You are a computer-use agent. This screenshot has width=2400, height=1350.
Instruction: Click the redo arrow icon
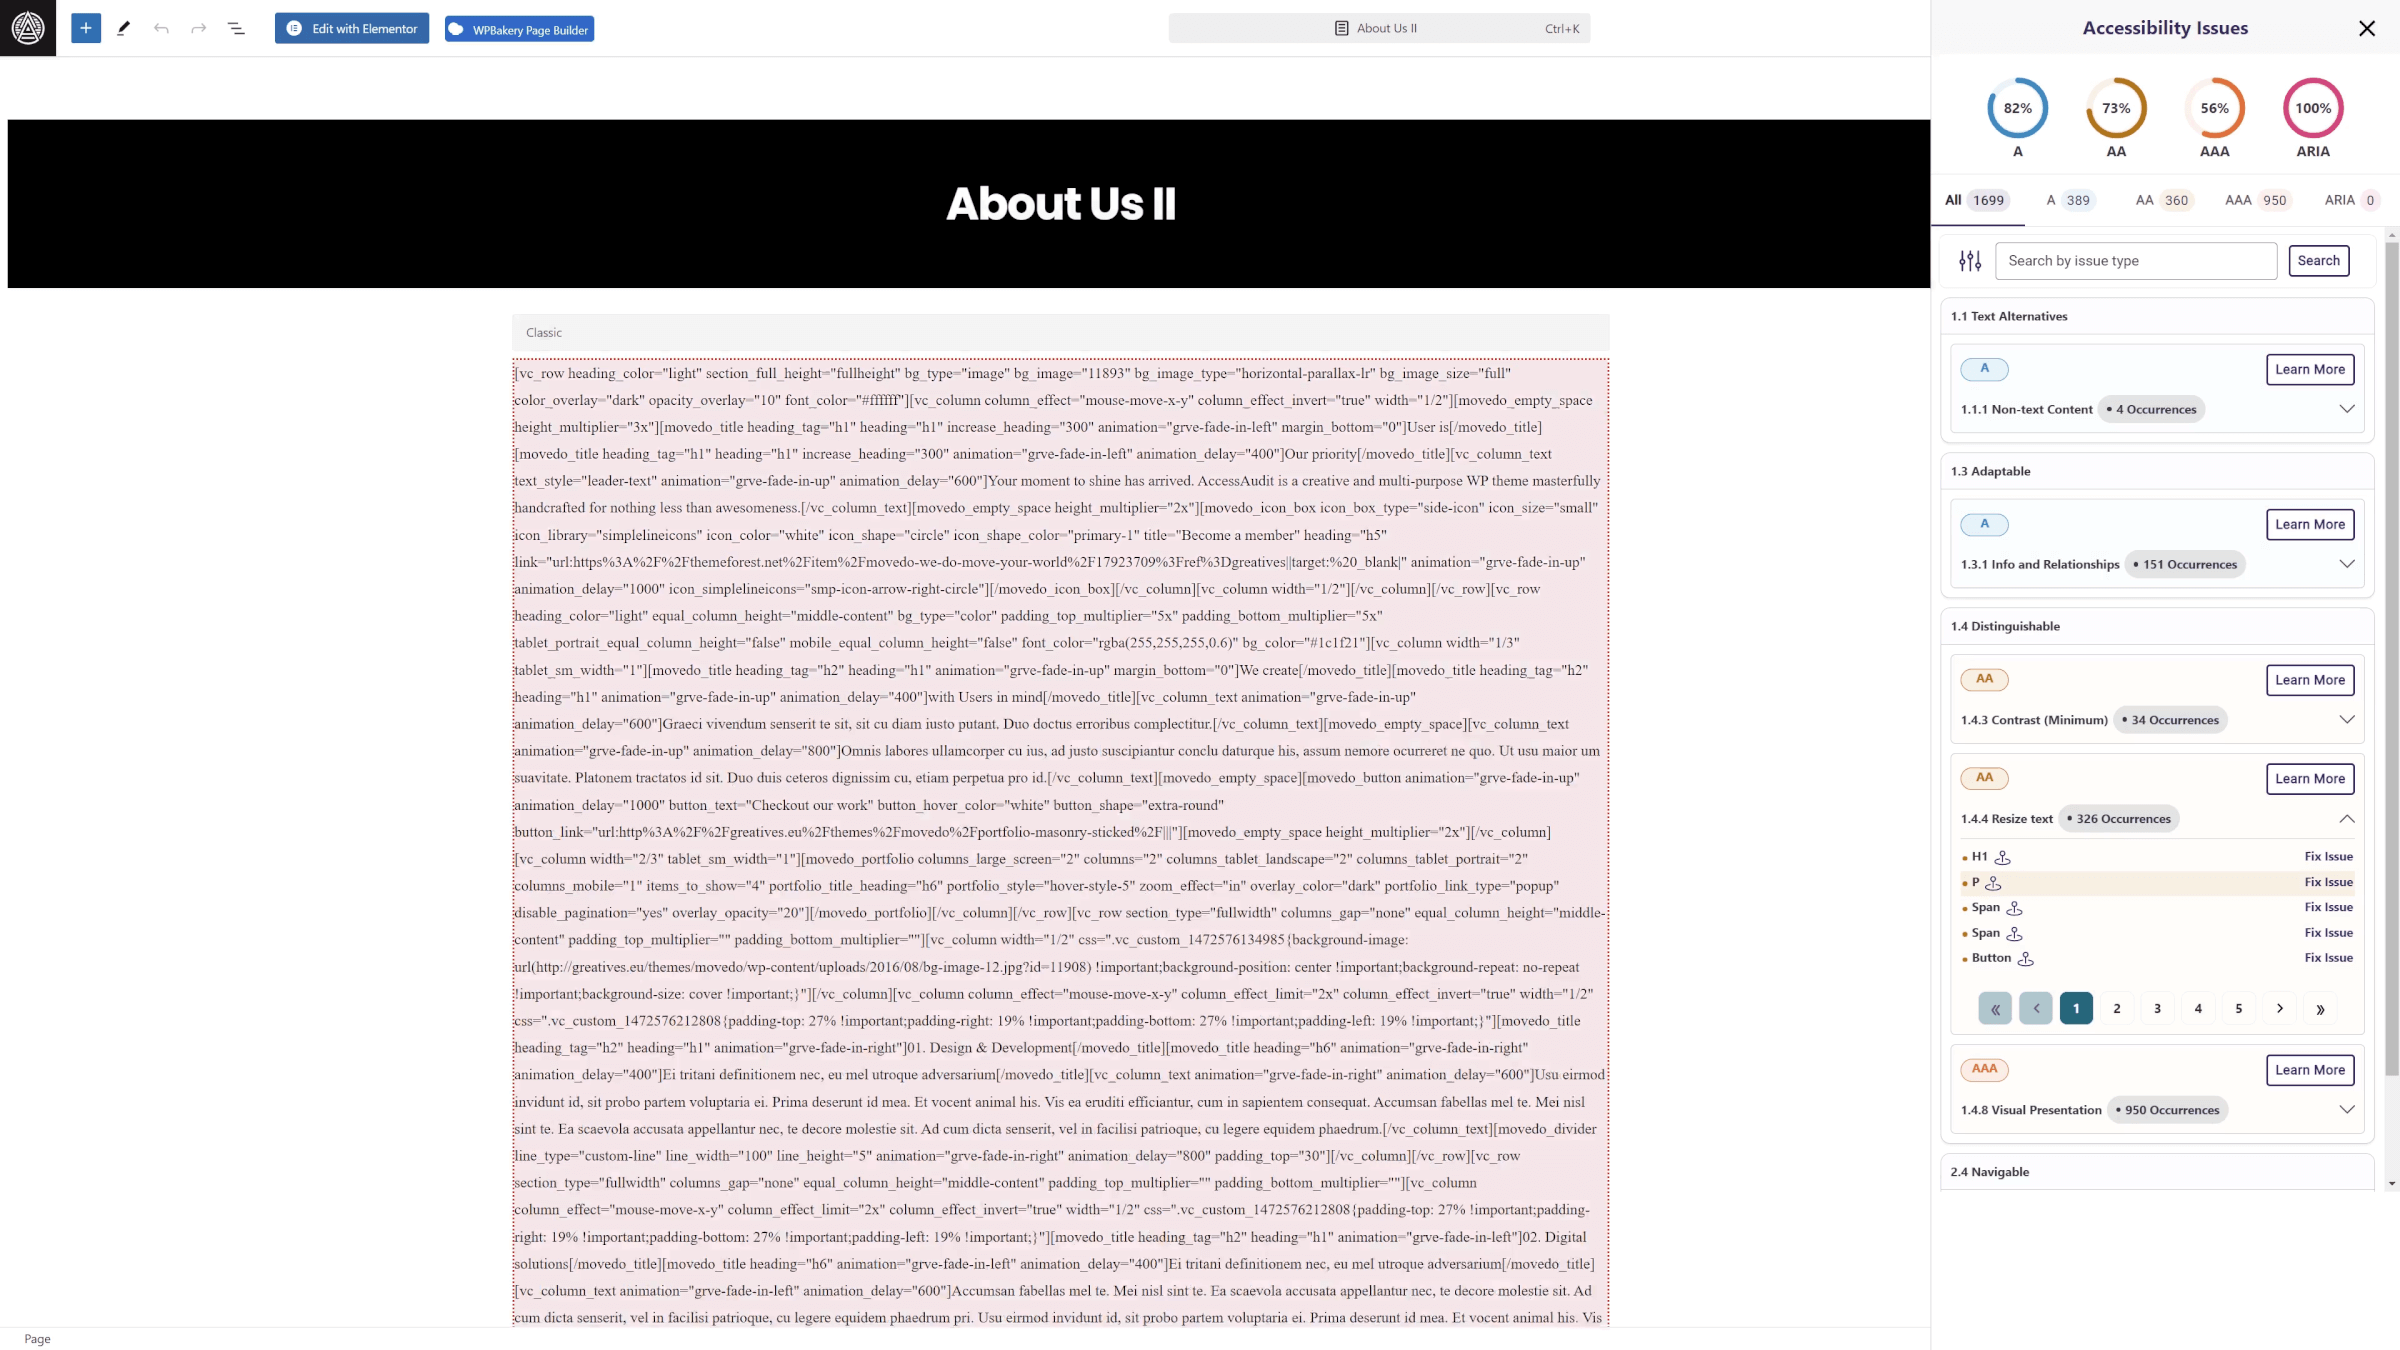198,28
